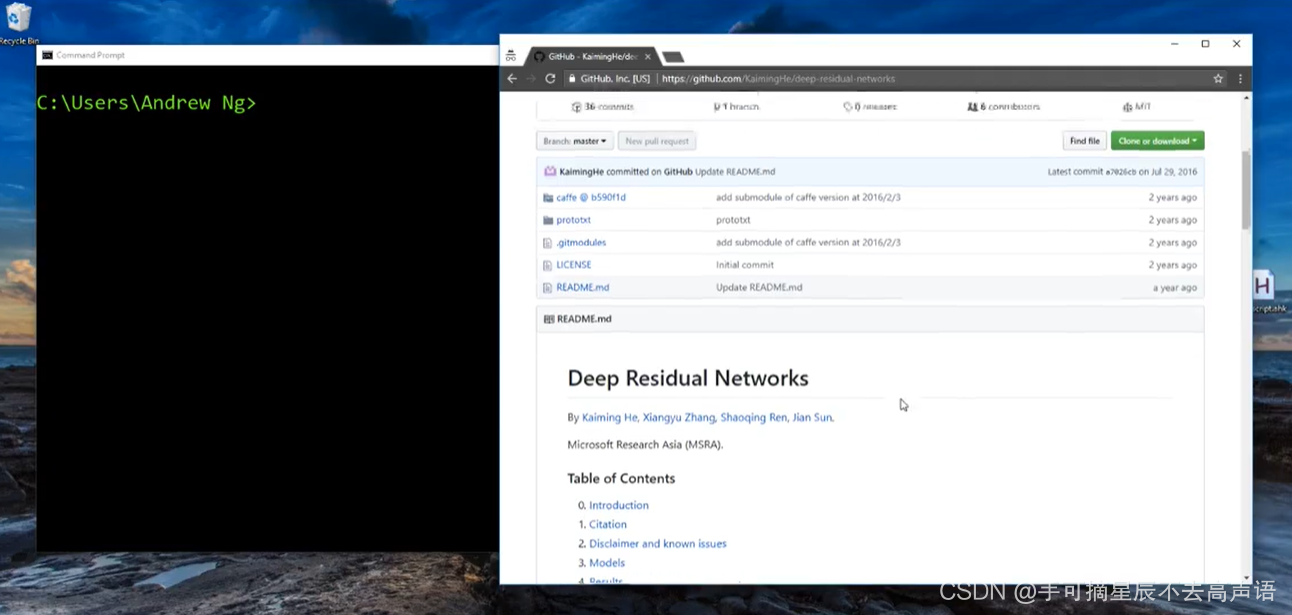Viewport: 1292px width, 615px height.
Task: Click the secure lock icon in address bar
Action: [572, 78]
